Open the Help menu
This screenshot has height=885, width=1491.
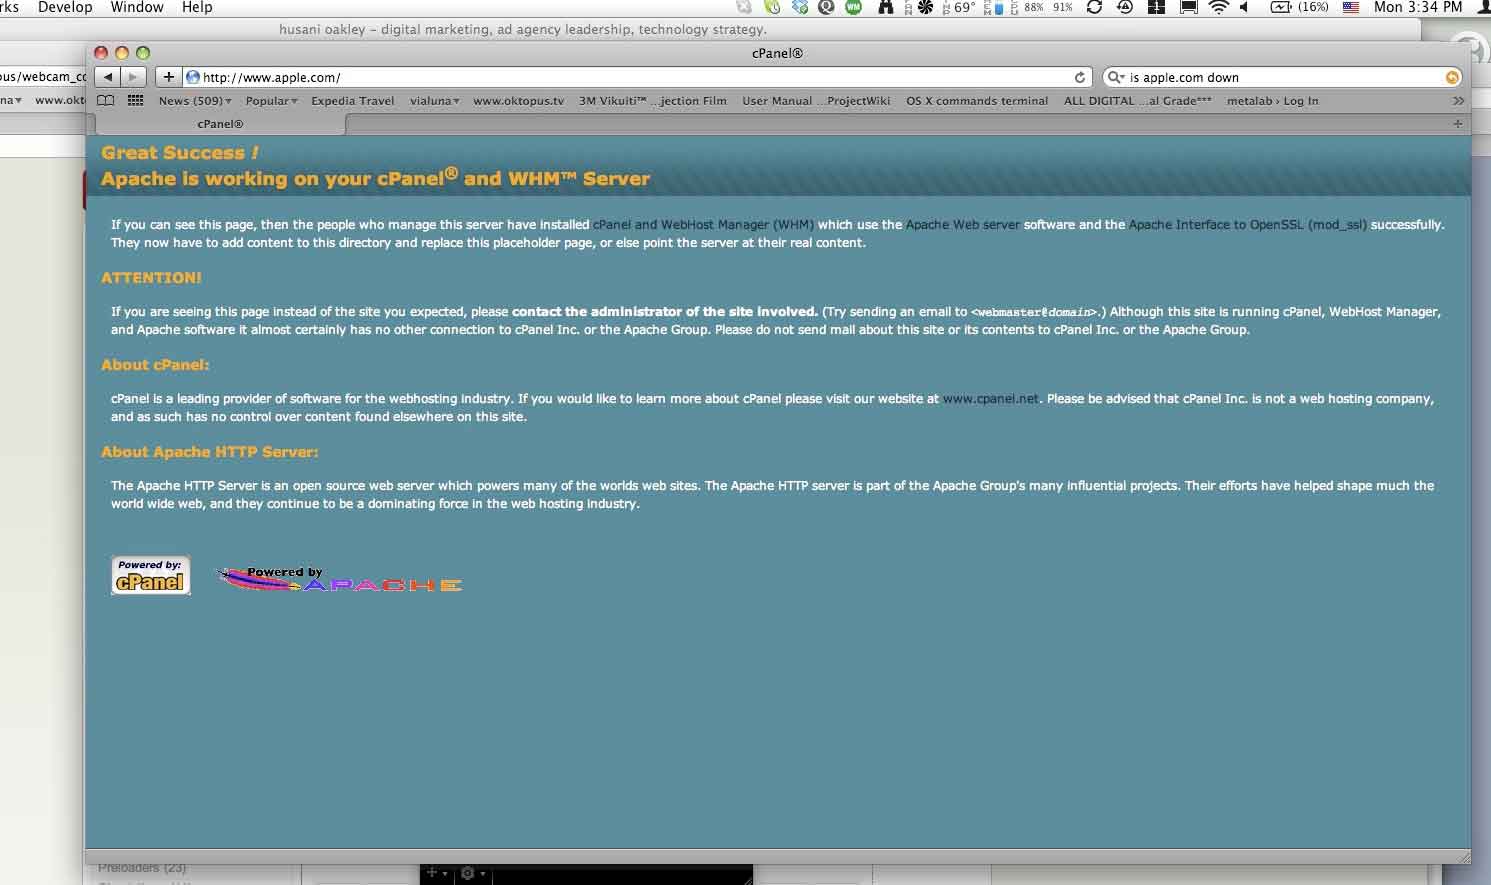(x=197, y=7)
